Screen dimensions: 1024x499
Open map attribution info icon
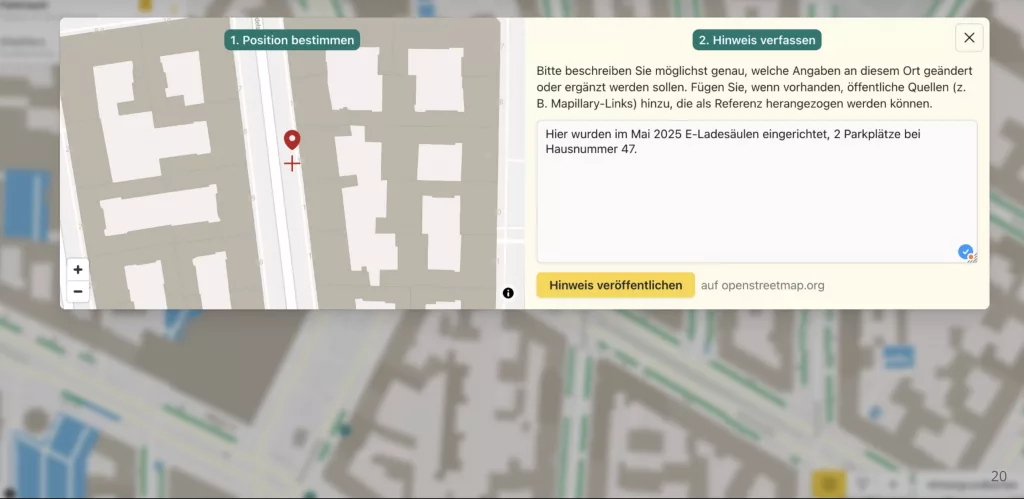pyautogui.click(x=508, y=293)
